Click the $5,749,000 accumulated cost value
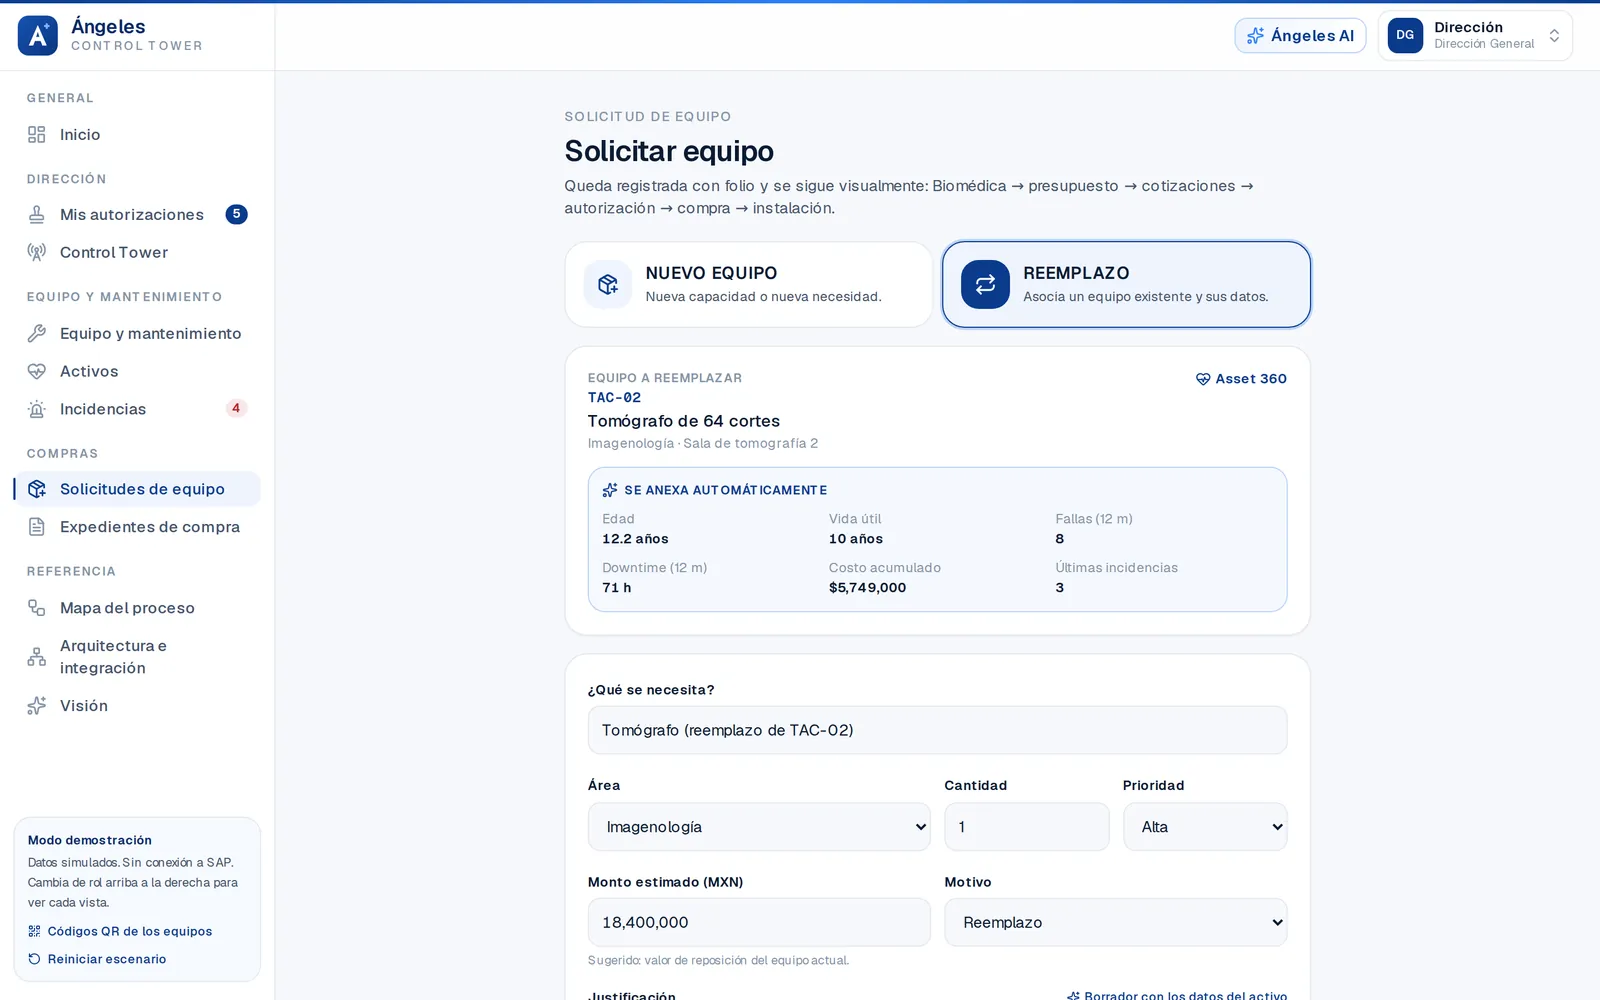The height and width of the screenshot is (1000, 1600). tap(867, 588)
